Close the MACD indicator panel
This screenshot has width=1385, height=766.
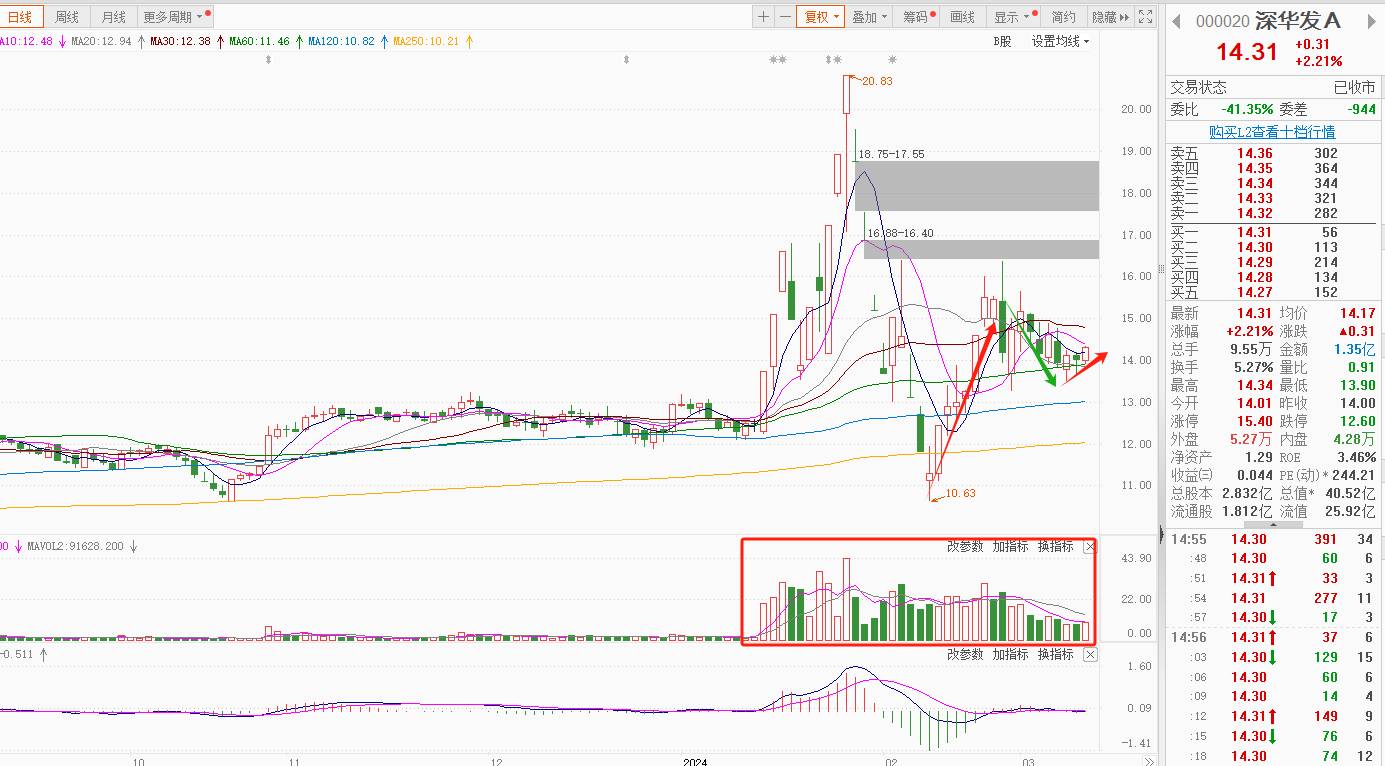(x=1090, y=655)
